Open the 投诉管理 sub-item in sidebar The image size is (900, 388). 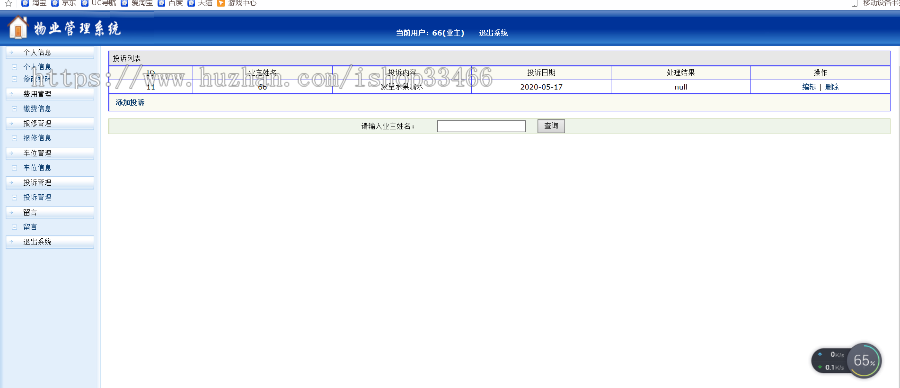pos(37,197)
